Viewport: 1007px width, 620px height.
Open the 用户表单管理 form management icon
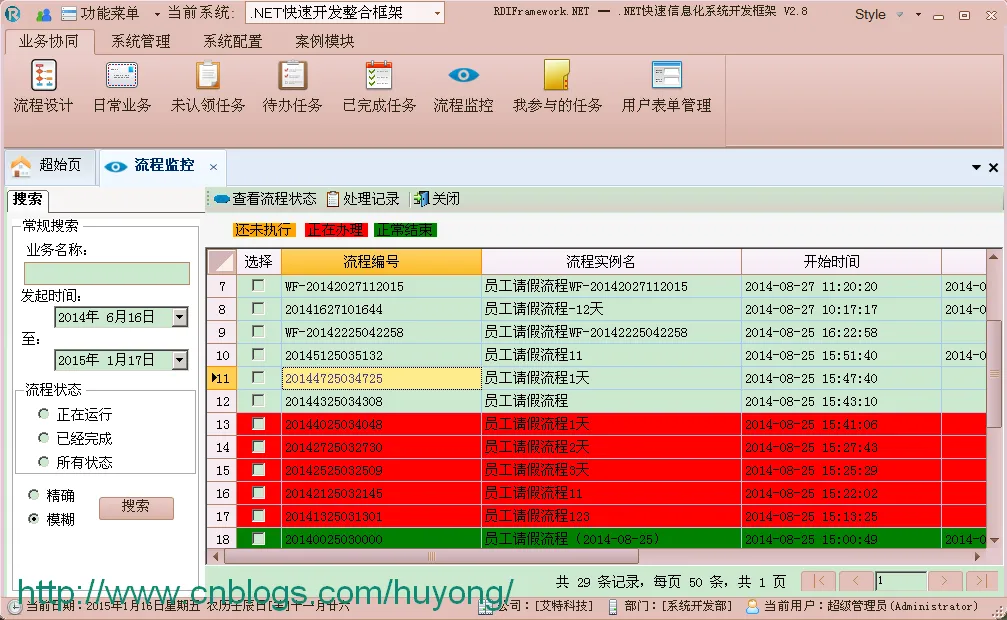click(x=666, y=75)
